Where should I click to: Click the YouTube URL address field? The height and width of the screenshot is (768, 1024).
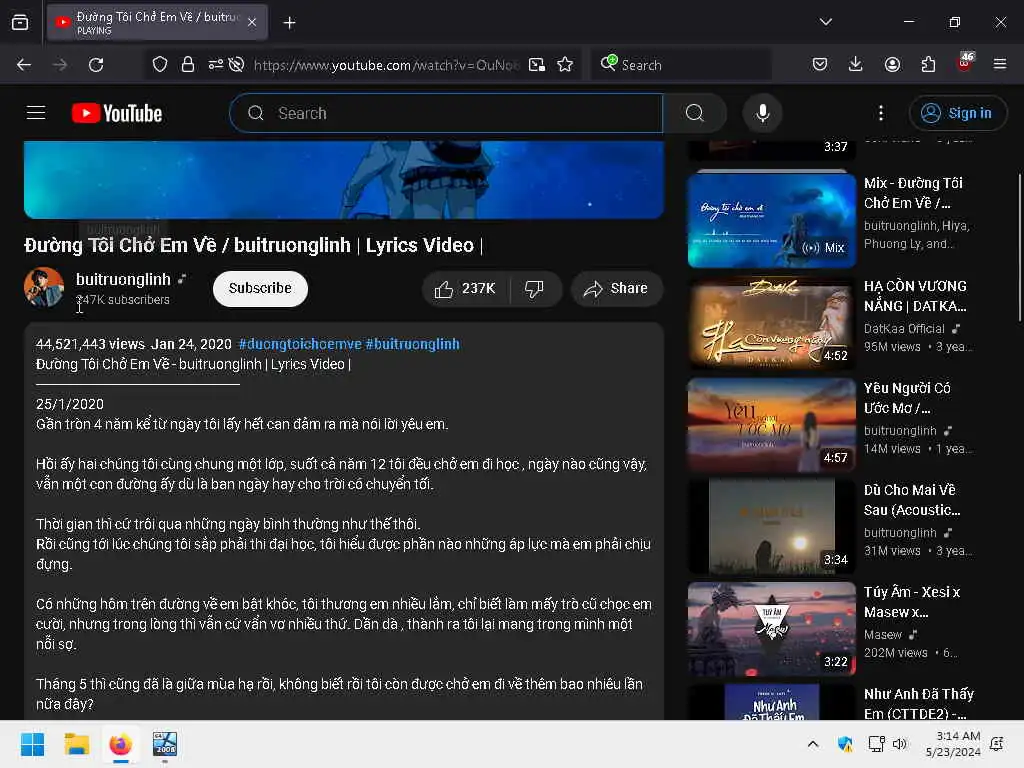386,65
